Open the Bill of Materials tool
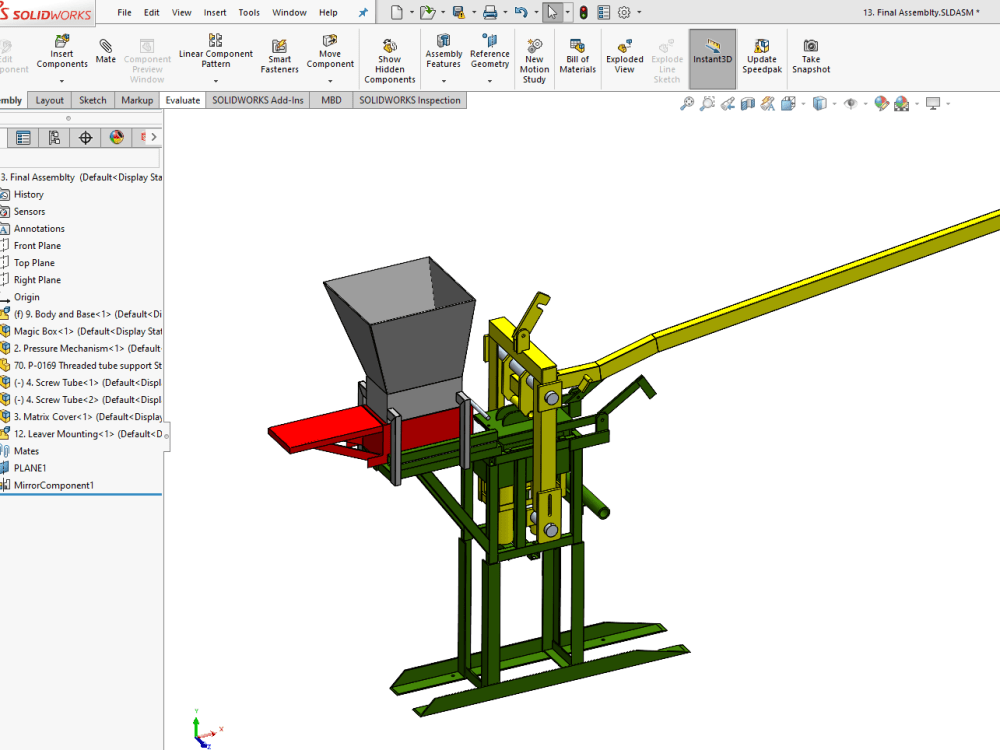 pyautogui.click(x=577, y=53)
